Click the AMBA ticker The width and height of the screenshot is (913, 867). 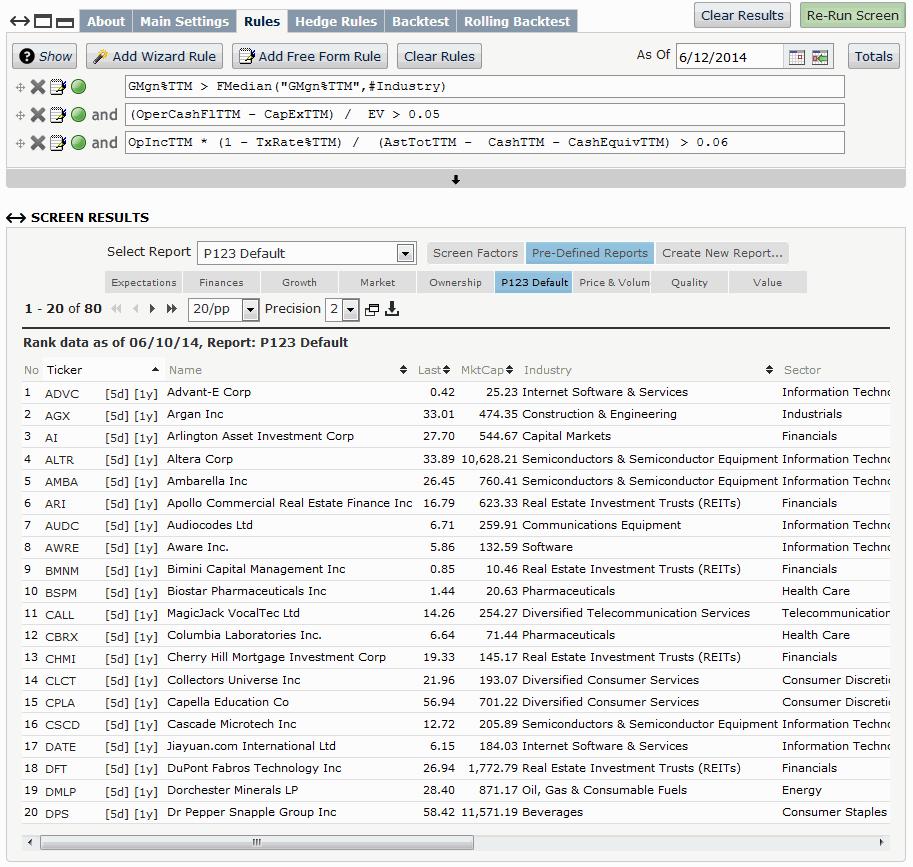pos(61,482)
